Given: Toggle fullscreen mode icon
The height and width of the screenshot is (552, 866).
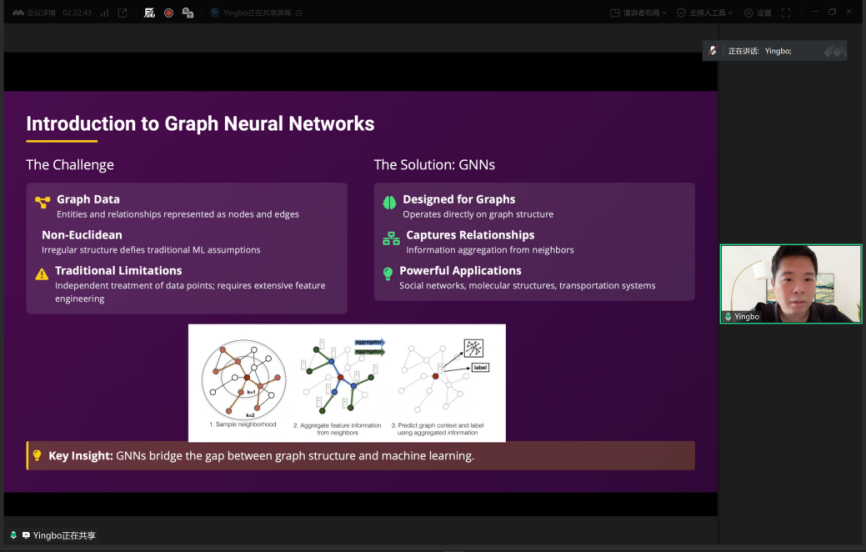Looking at the screenshot, I should [x=785, y=13].
